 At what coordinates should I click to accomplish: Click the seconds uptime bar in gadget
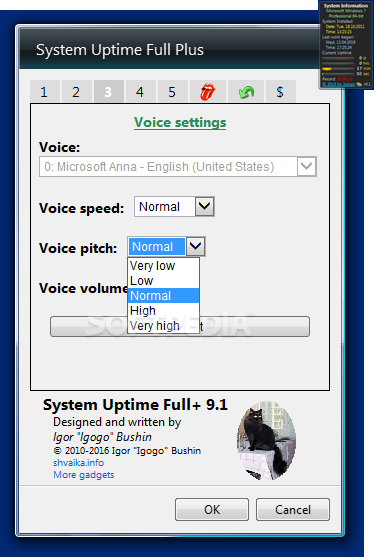(x=338, y=74)
